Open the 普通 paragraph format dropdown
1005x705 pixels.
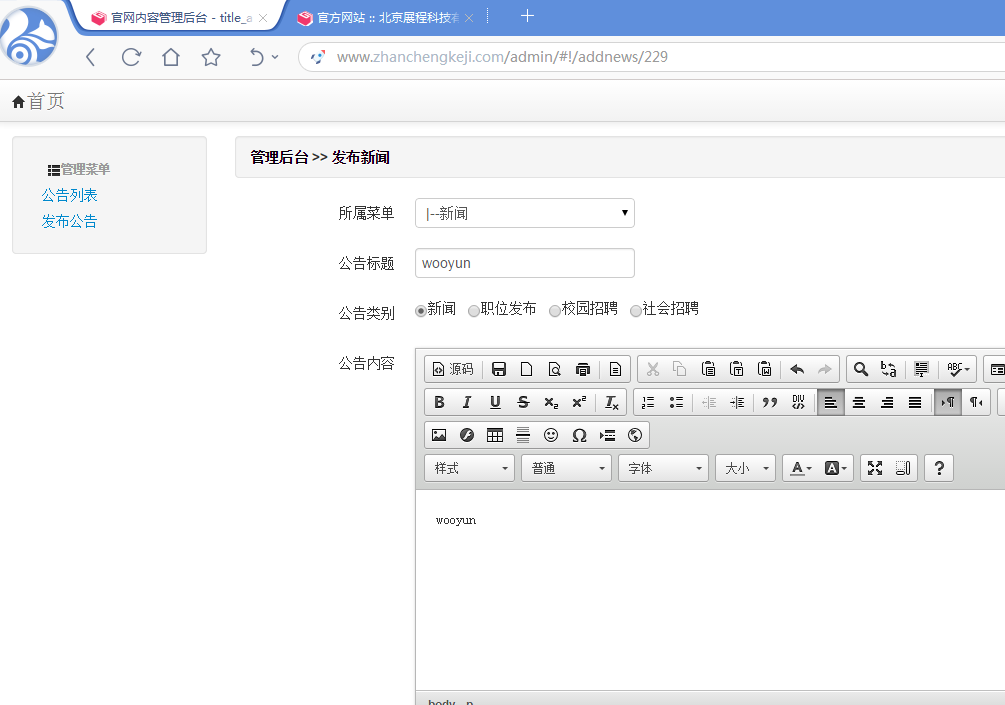(x=567, y=469)
